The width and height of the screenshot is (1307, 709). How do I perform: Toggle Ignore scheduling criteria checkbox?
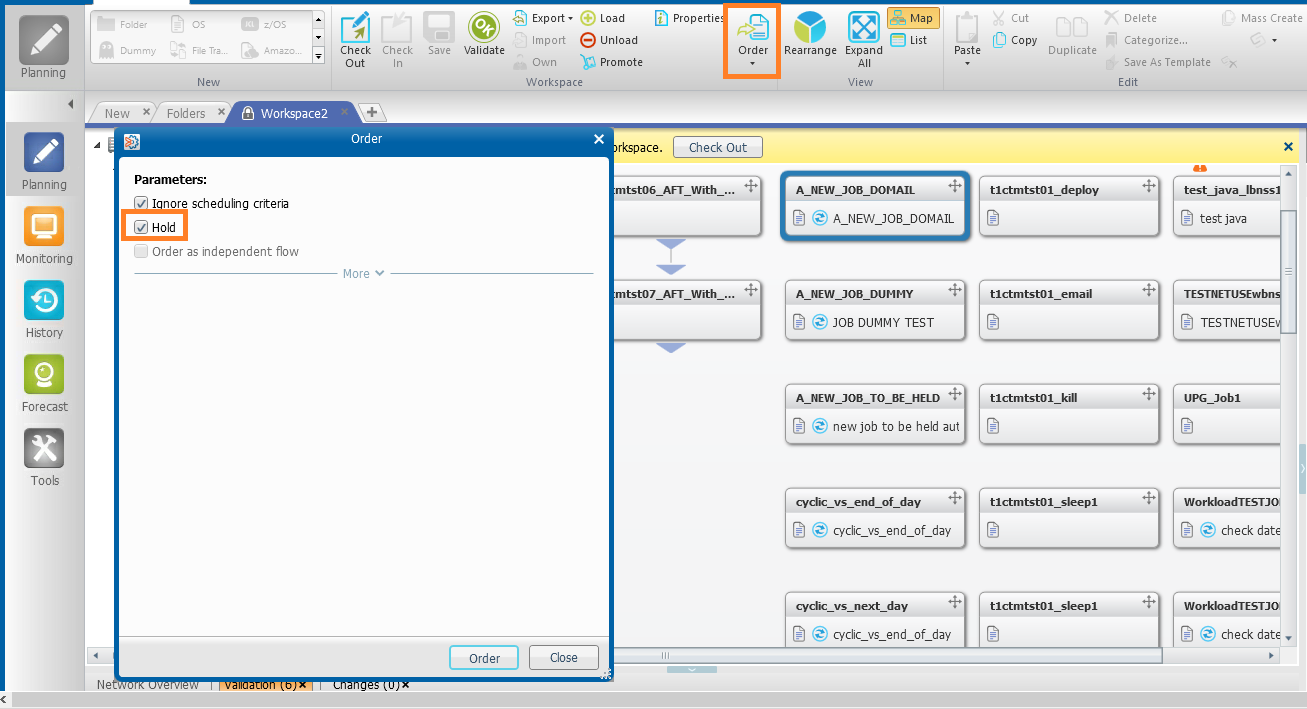coord(141,203)
